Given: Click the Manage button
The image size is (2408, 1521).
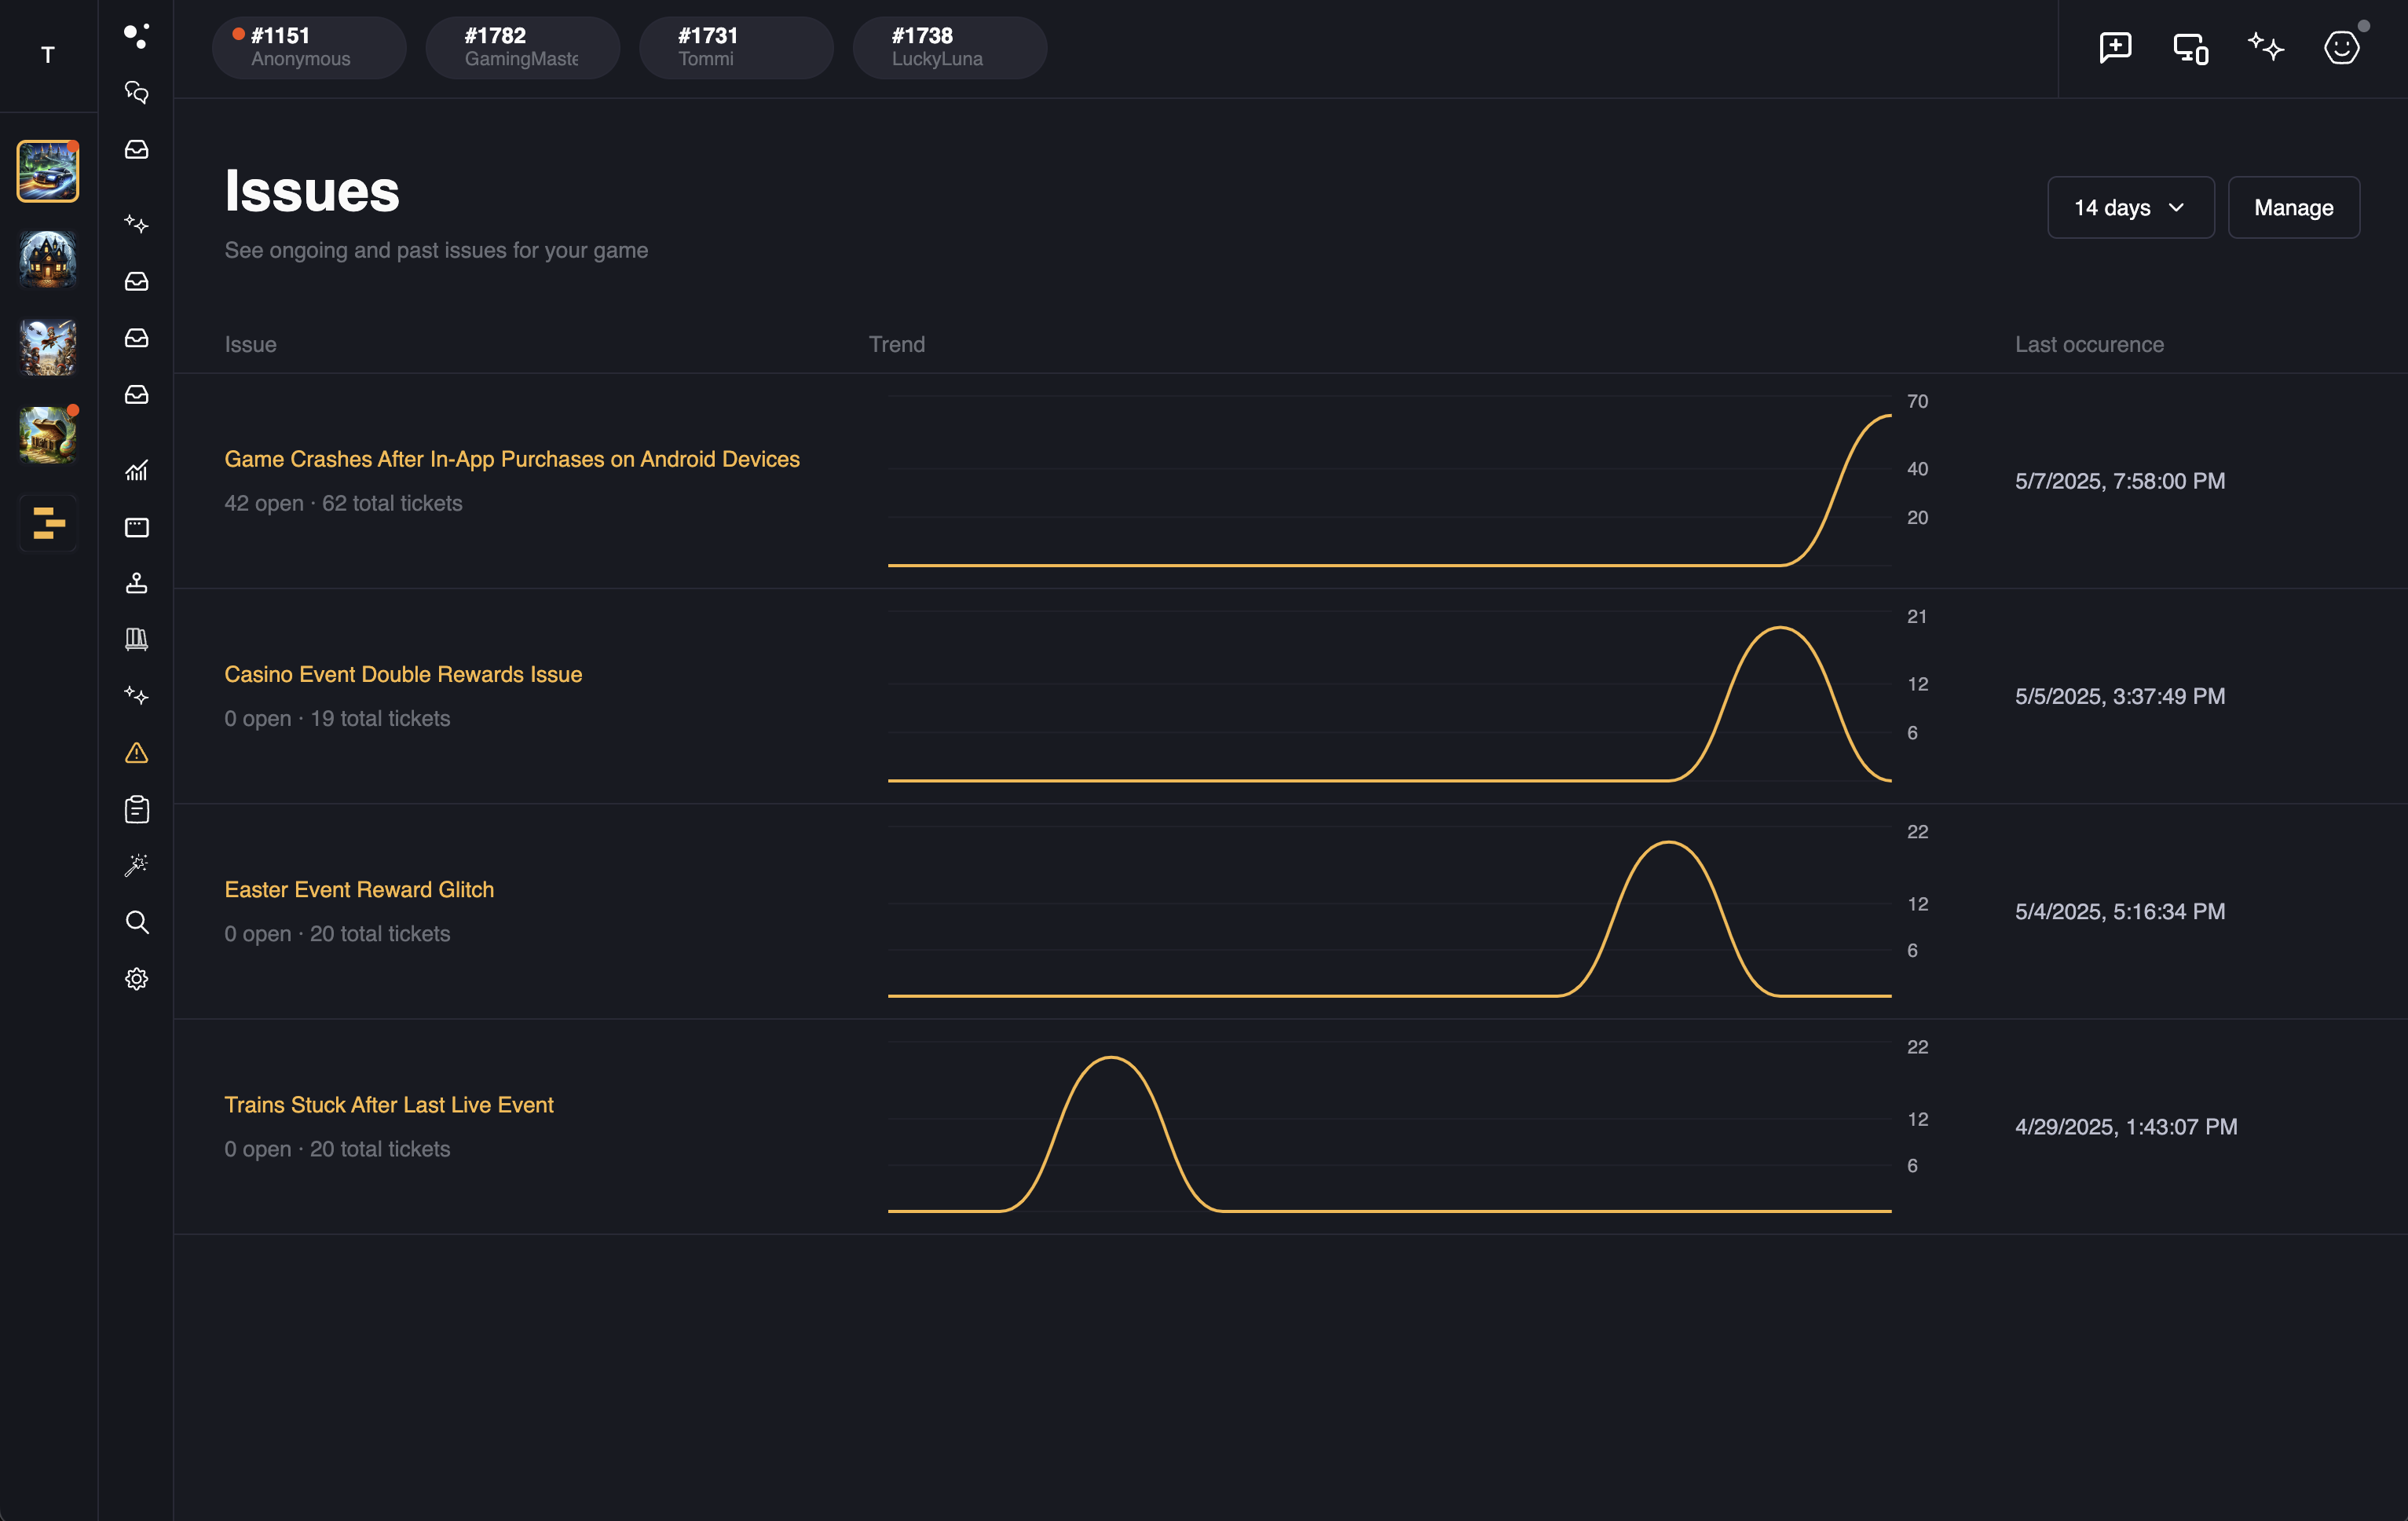Looking at the screenshot, I should (2293, 207).
